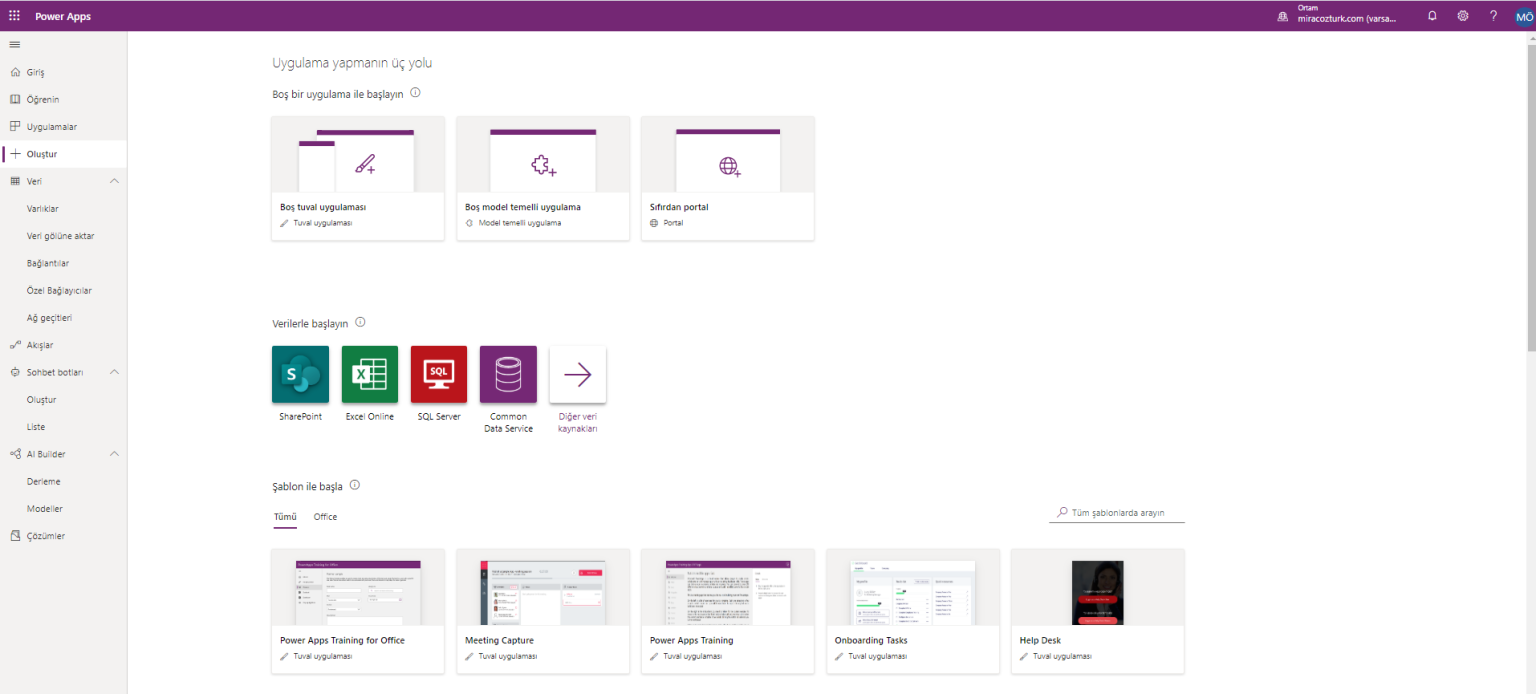Click the Excel Online icon
Screen dimensions: 1536x694
point(370,374)
